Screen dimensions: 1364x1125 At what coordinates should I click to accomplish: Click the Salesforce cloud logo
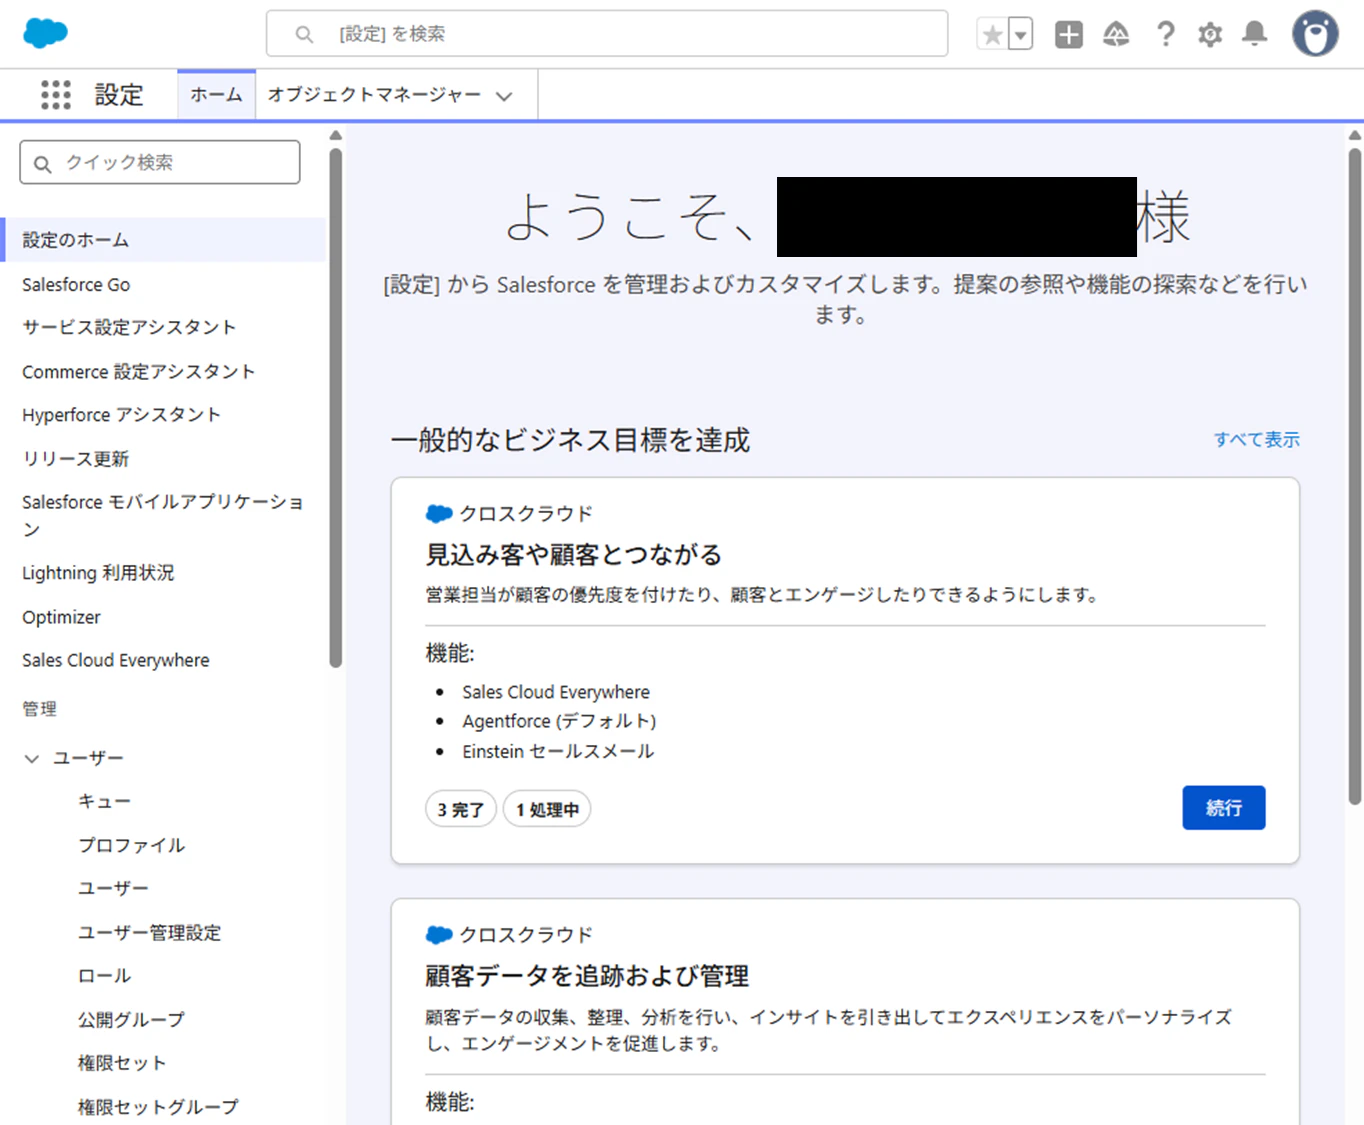pyautogui.click(x=45, y=33)
